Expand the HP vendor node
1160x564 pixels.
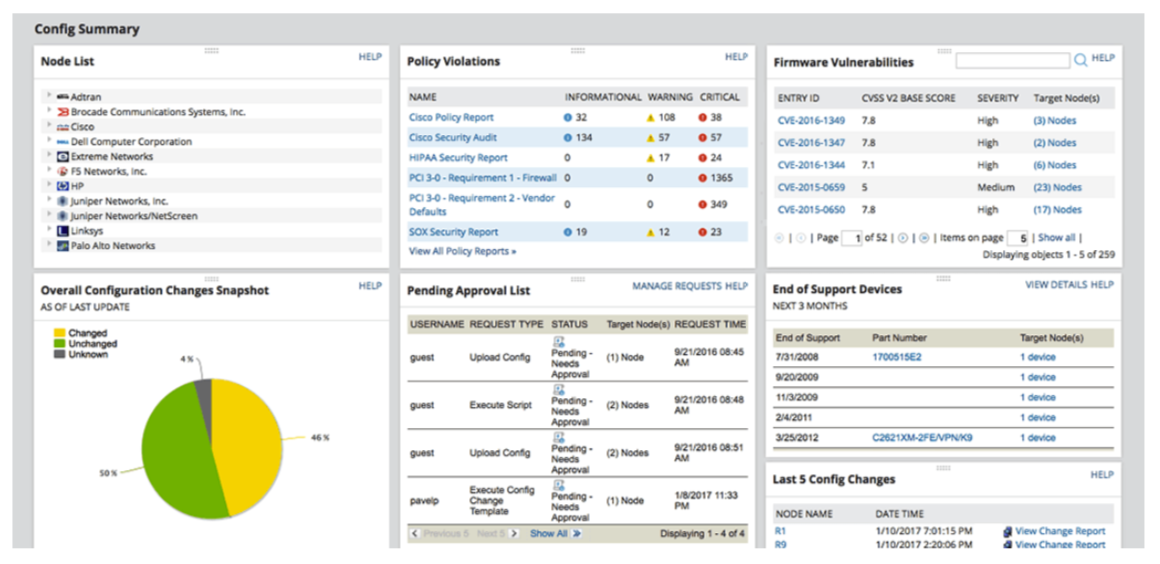[x=47, y=185]
